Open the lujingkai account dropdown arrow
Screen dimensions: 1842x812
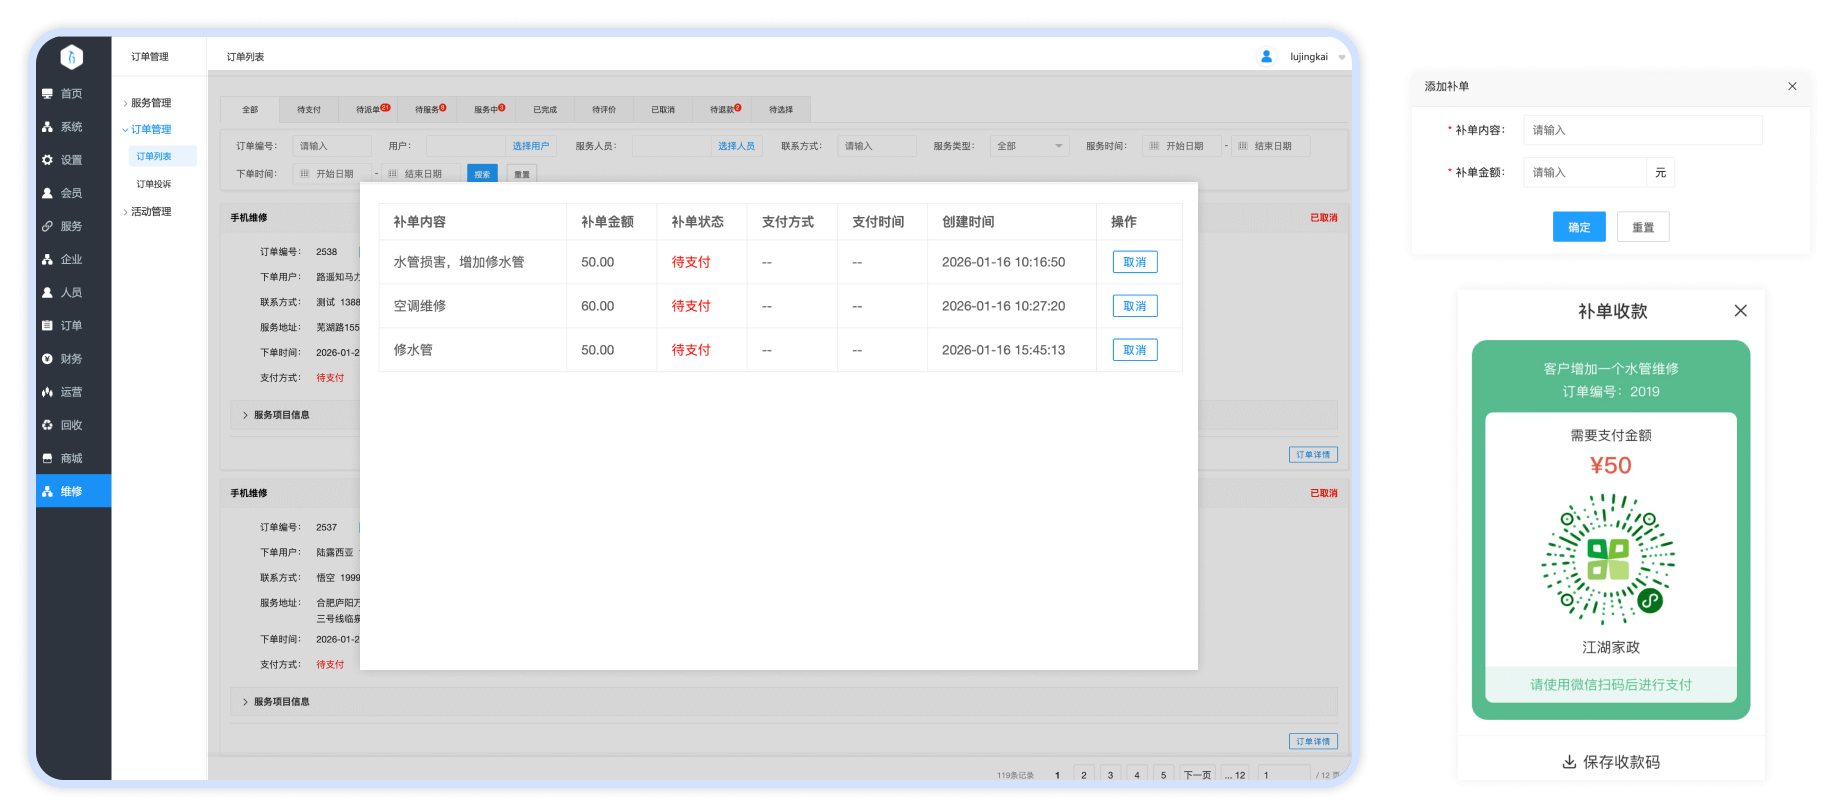pos(1342,58)
